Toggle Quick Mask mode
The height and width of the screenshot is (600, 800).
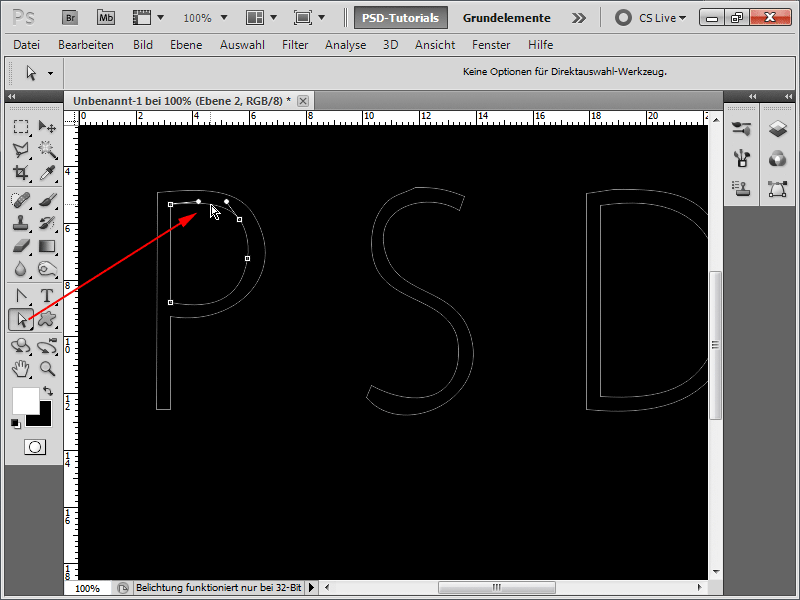pos(35,447)
